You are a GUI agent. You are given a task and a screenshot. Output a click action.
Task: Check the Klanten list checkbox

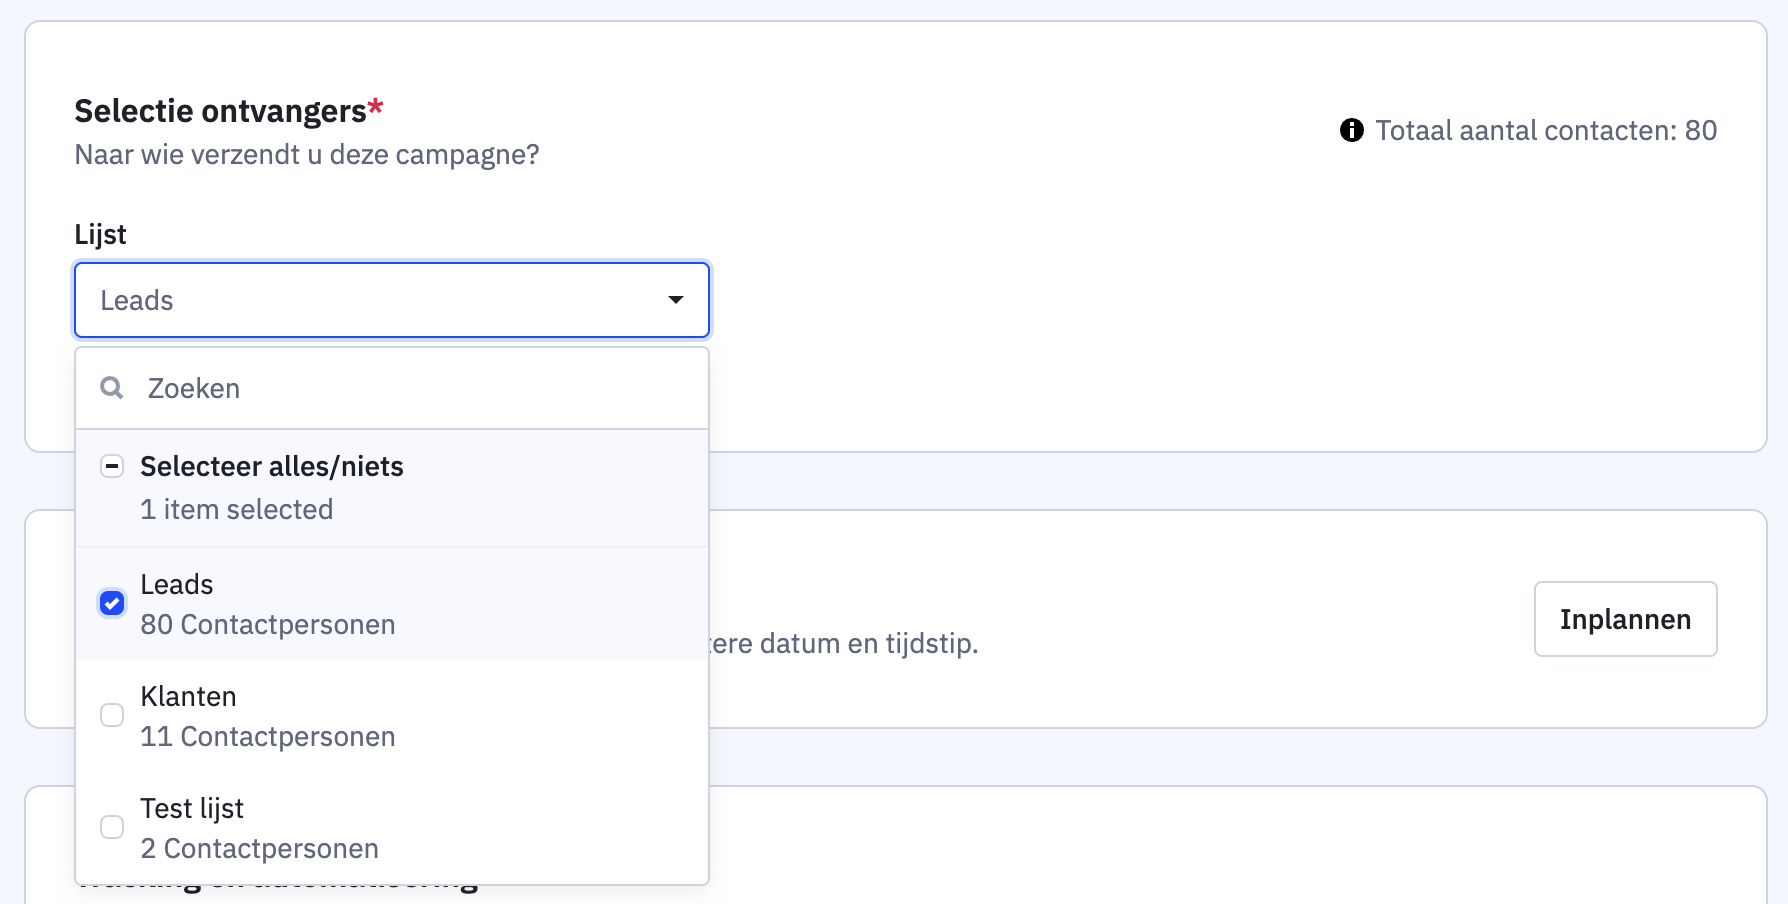pyautogui.click(x=112, y=715)
